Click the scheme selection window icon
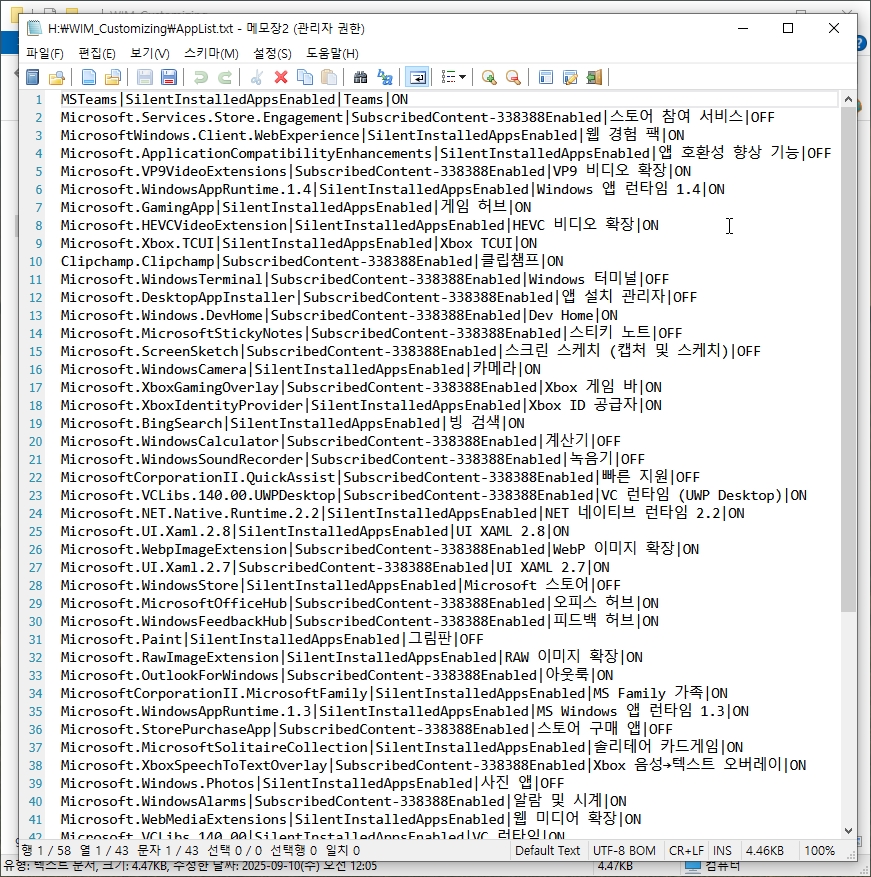The height and width of the screenshot is (877, 871). 545,77
